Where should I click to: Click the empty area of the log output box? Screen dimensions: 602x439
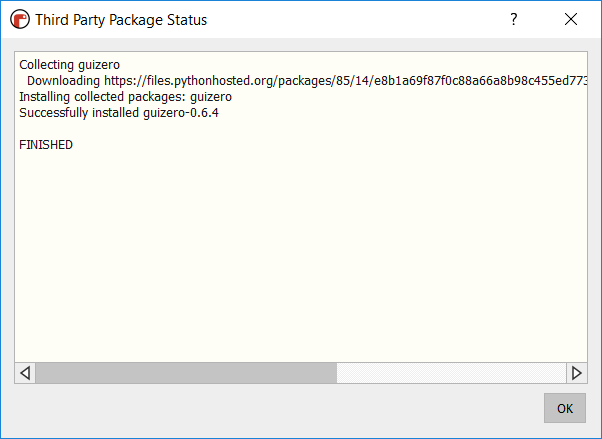click(301, 253)
